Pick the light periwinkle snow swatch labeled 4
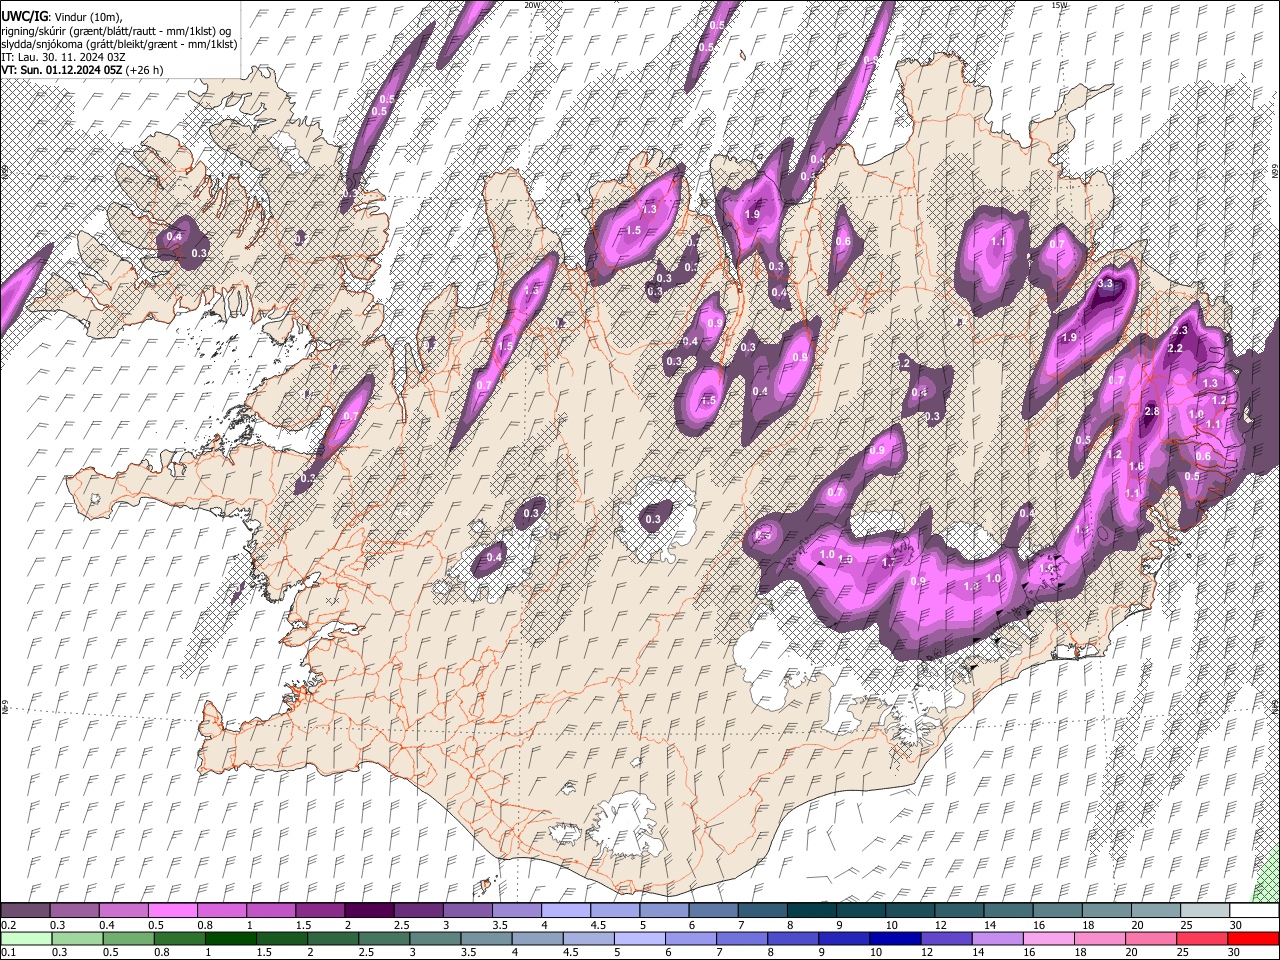 pyautogui.click(x=565, y=911)
